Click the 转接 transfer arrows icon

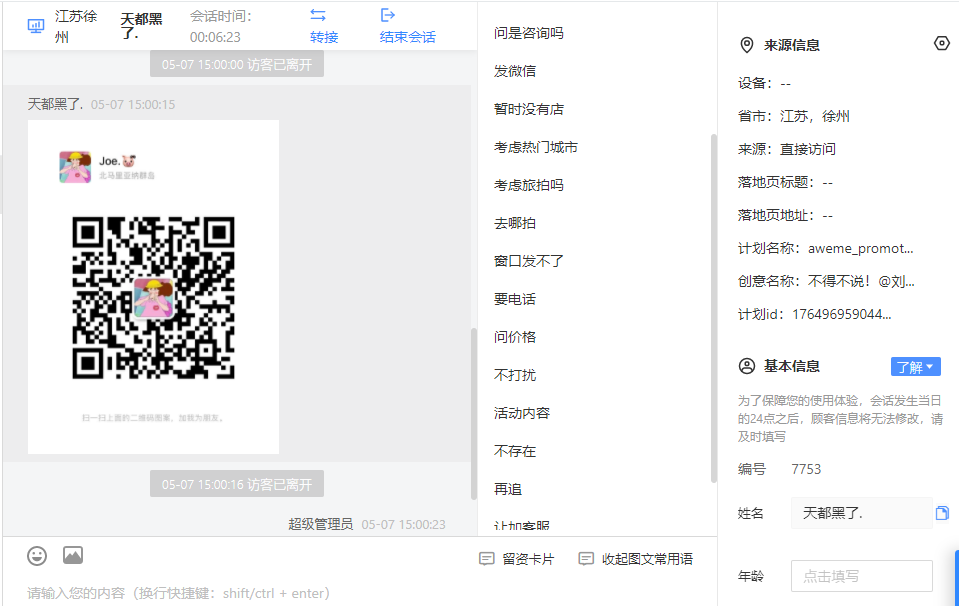tap(318, 15)
